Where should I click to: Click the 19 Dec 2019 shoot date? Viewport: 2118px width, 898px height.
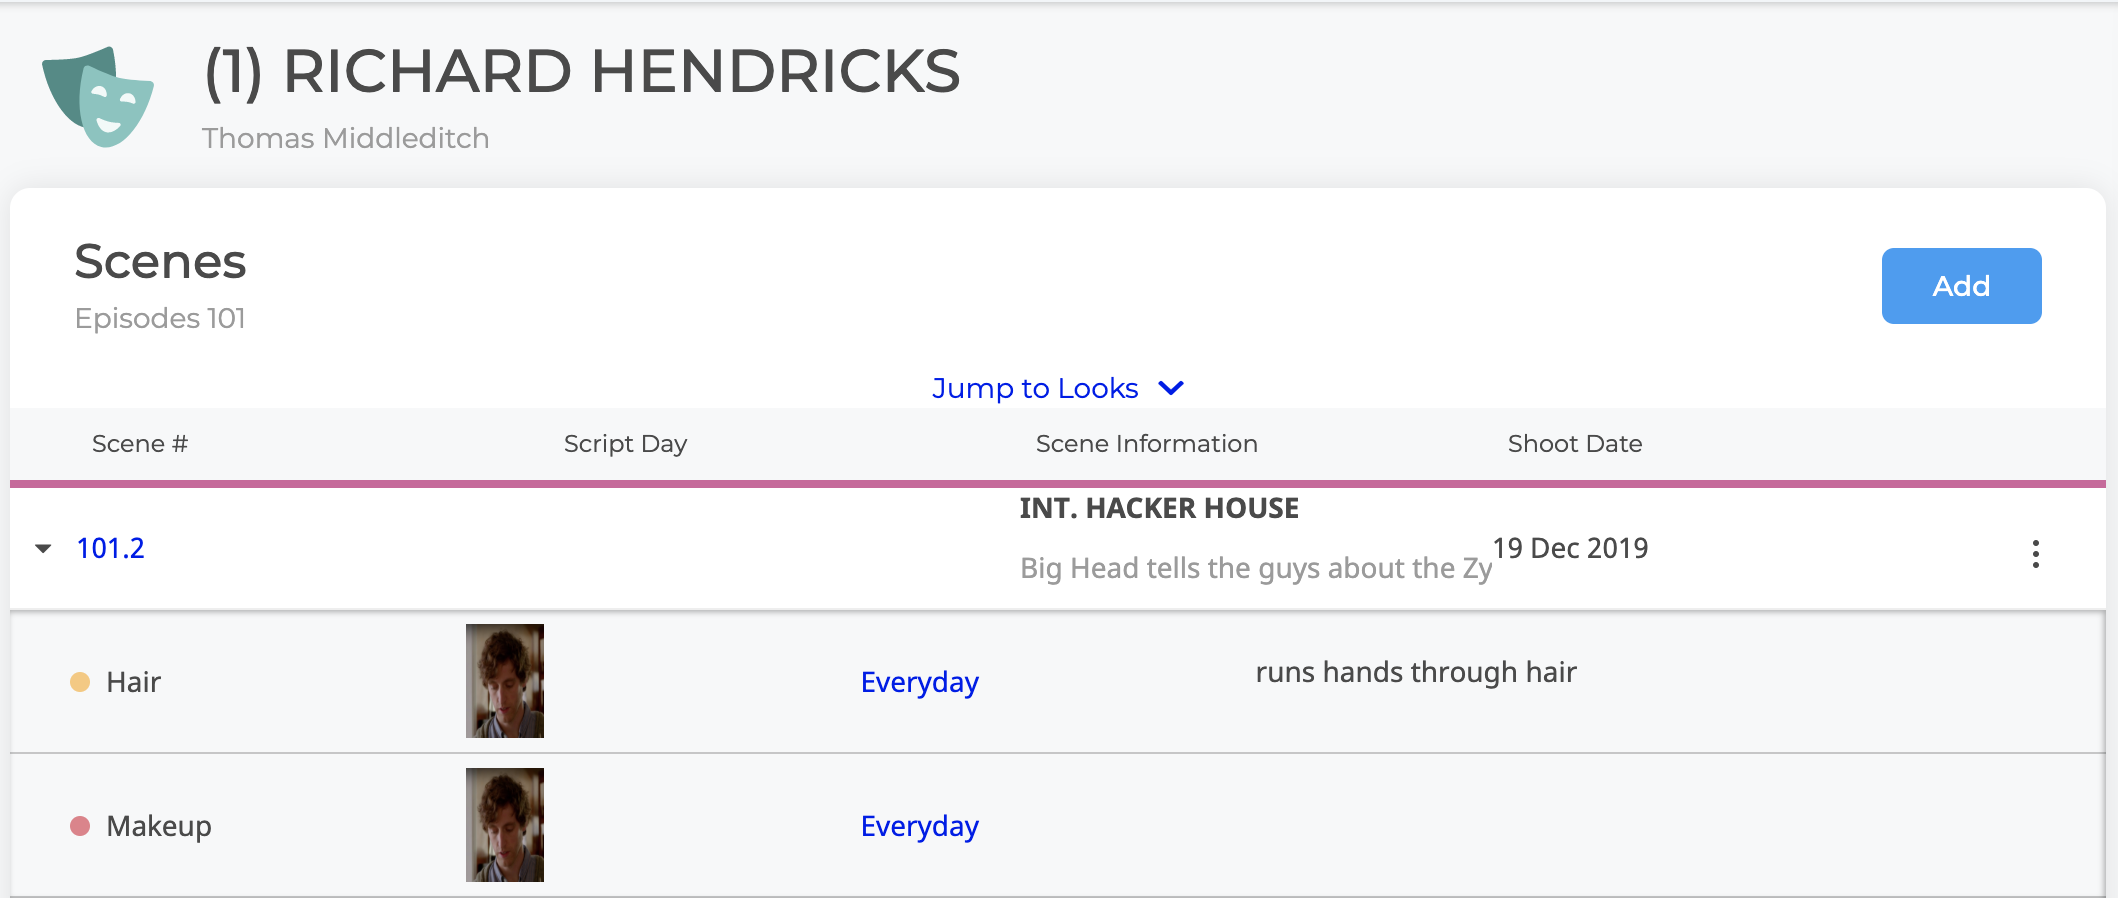(x=1570, y=548)
